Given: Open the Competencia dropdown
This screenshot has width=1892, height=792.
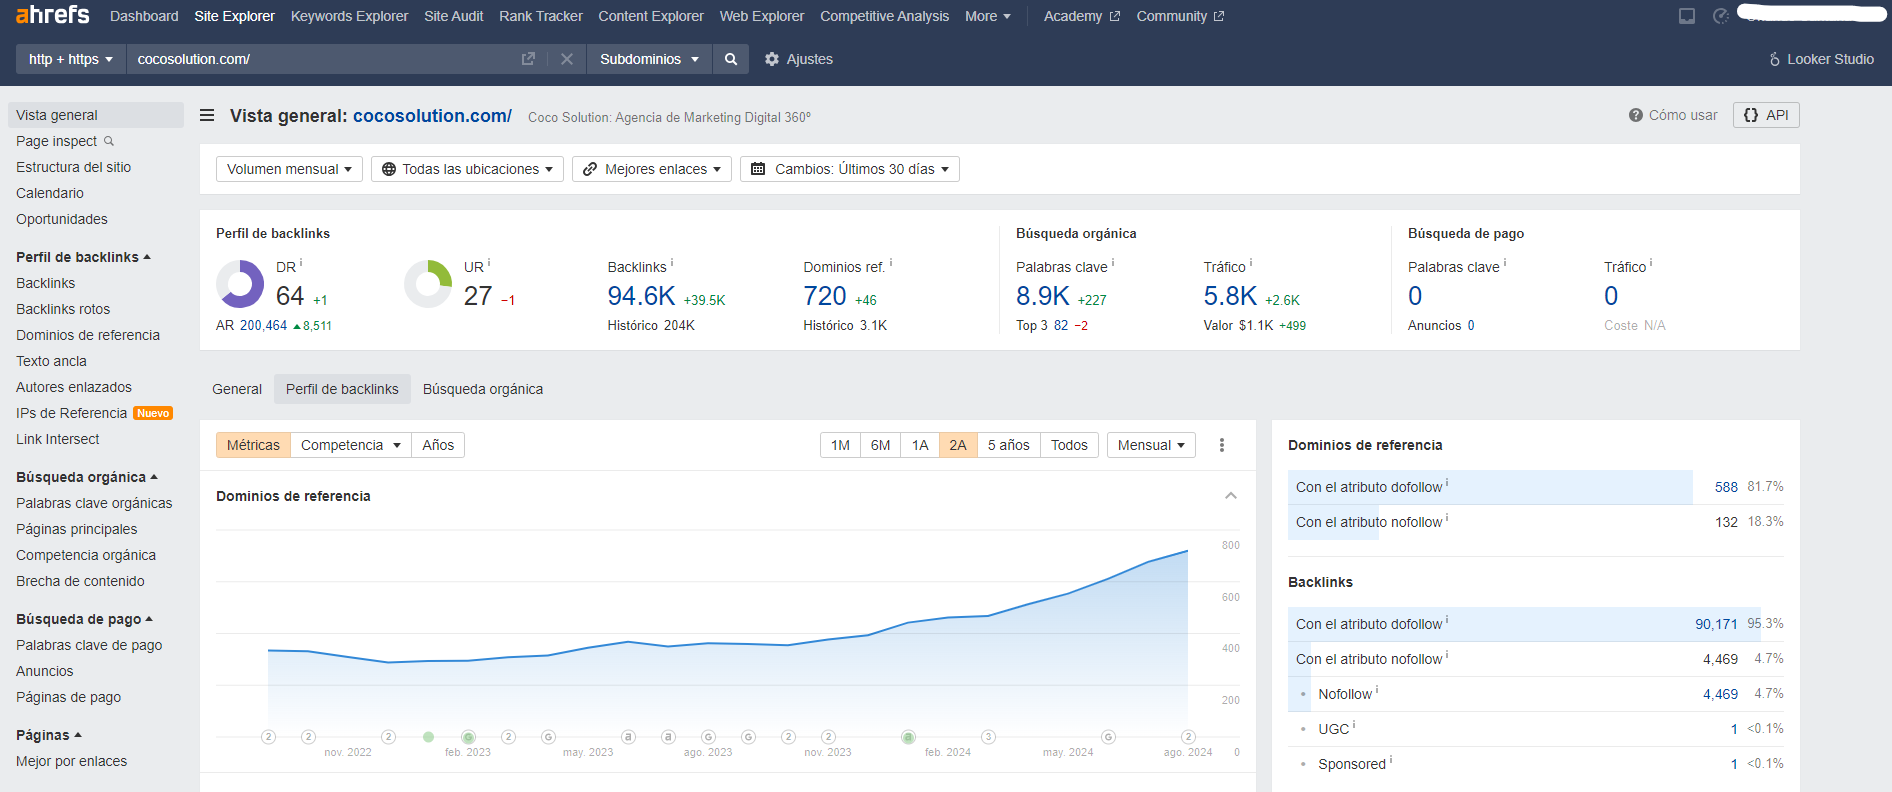Looking at the screenshot, I should pos(350,445).
